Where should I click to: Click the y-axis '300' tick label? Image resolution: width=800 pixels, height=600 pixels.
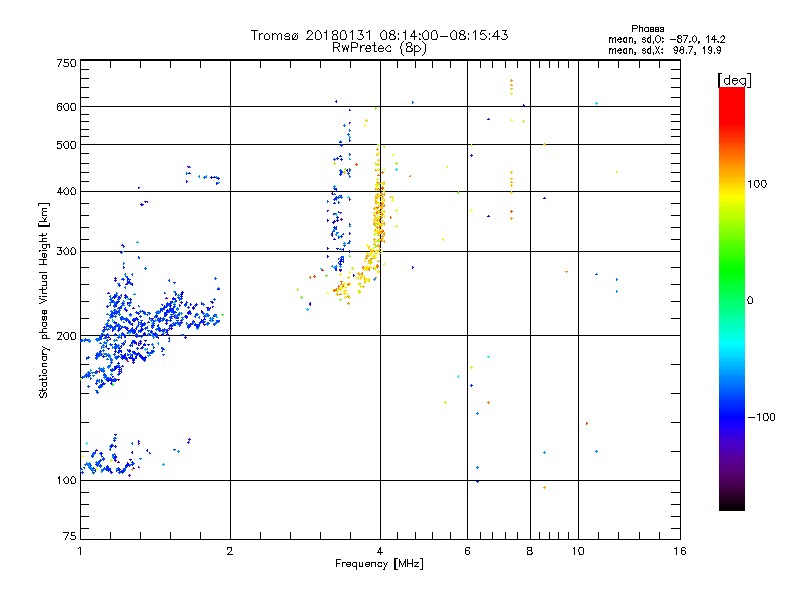click(x=66, y=252)
